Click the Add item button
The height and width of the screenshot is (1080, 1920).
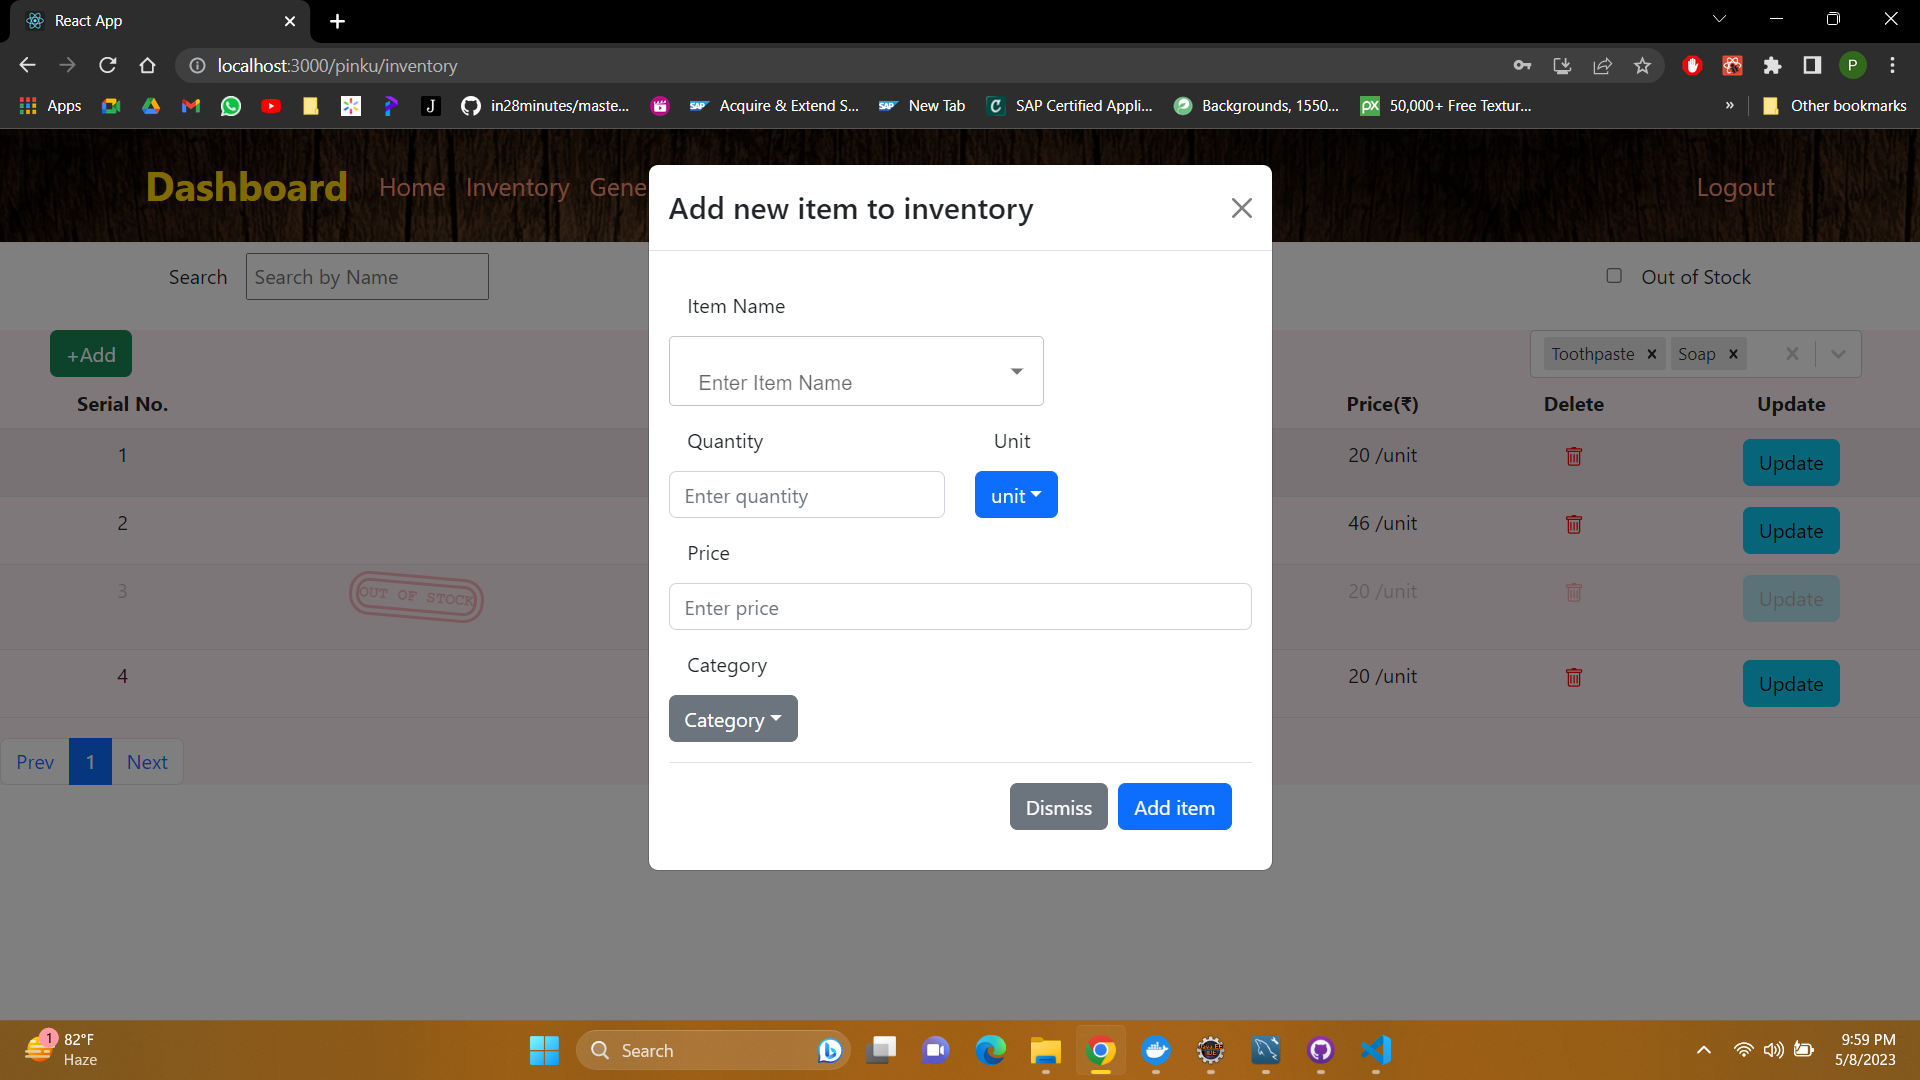tap(1174, 806)
